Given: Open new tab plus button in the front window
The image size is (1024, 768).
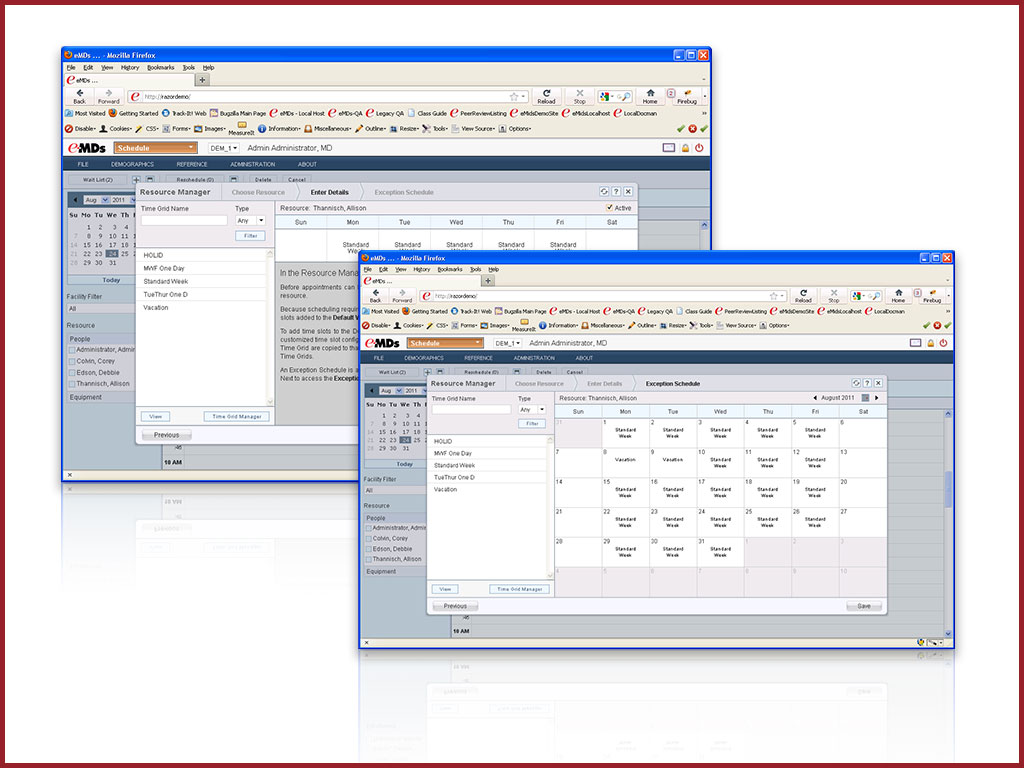Looking at the screenshot, I should [x=488, y=281].
